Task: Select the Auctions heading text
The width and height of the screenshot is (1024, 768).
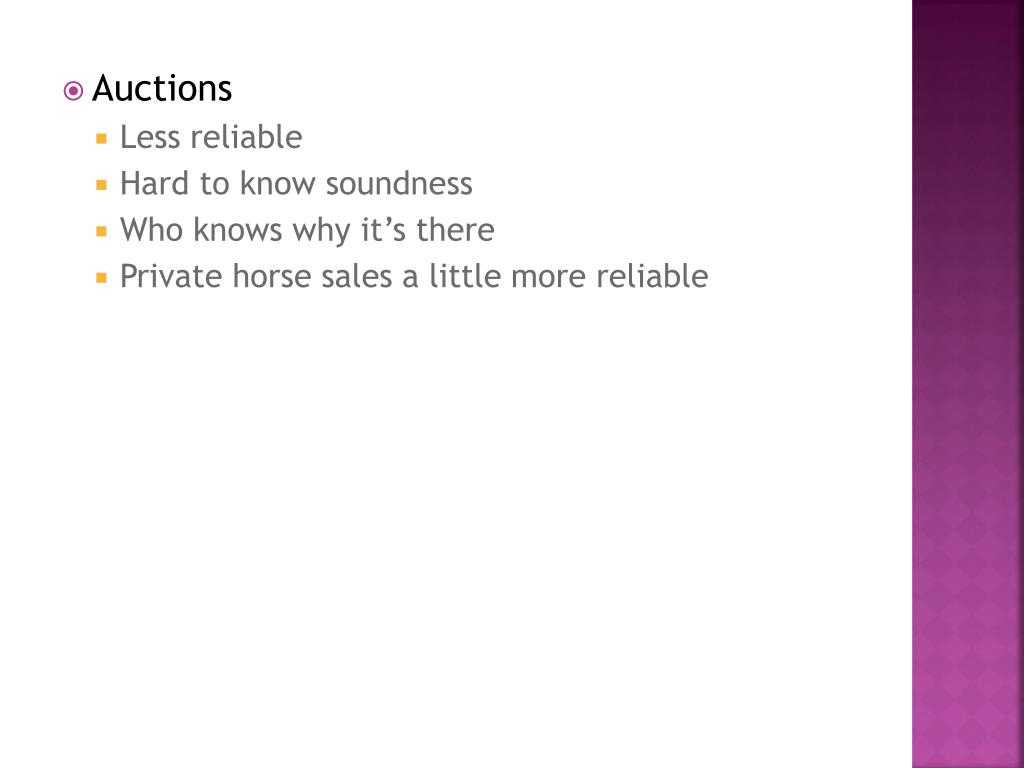Action: point(162,88)
